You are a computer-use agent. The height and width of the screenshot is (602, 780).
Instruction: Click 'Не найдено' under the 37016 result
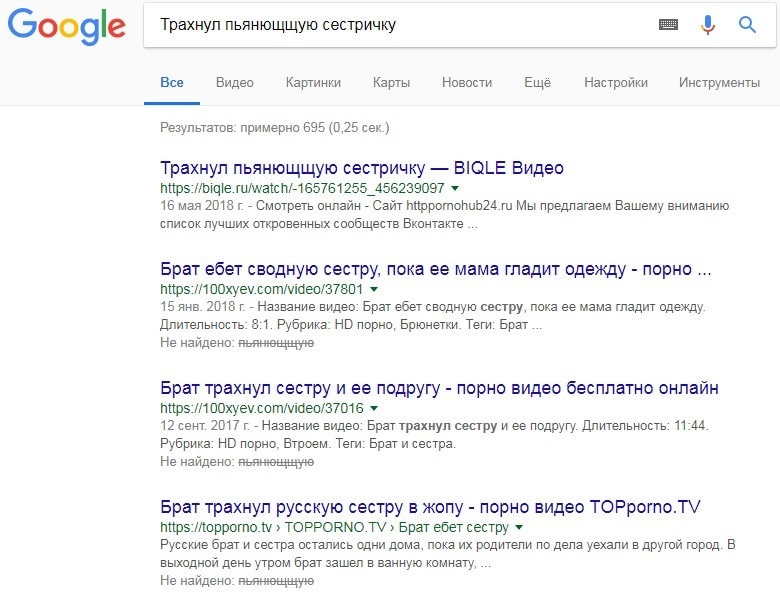(x=237, y=462)
